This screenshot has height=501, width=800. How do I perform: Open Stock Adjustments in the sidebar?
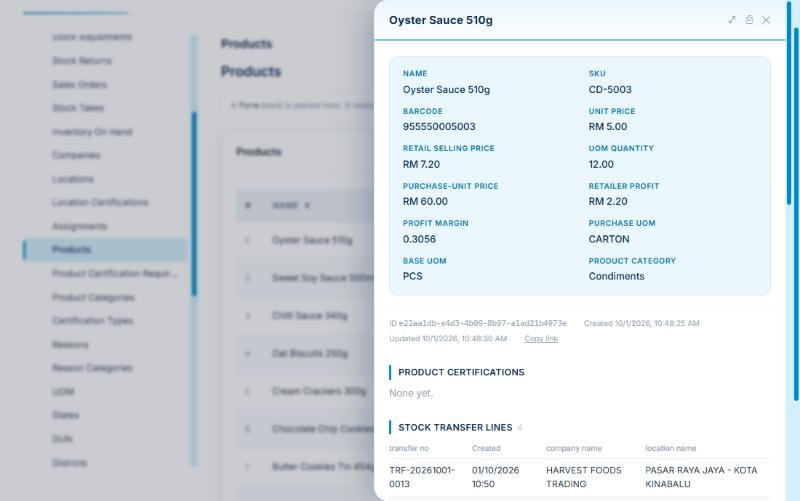click(92, 37)
